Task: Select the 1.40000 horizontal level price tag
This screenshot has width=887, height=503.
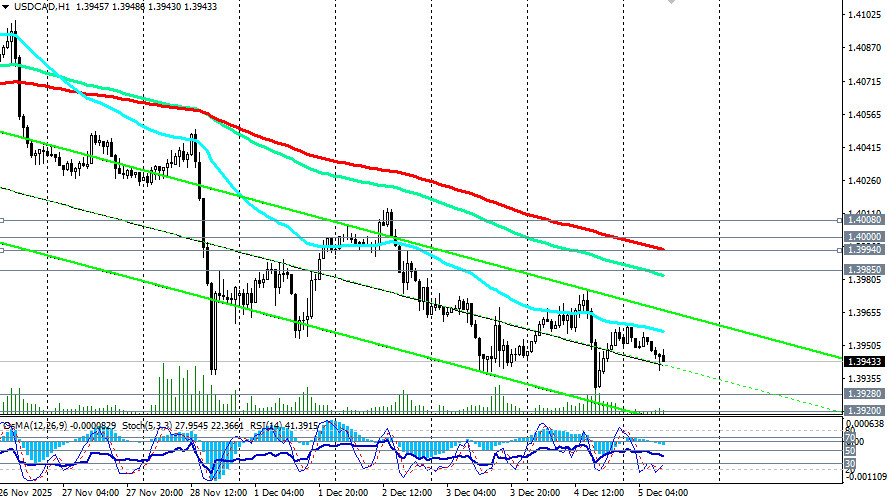Action: pos(864,237)
